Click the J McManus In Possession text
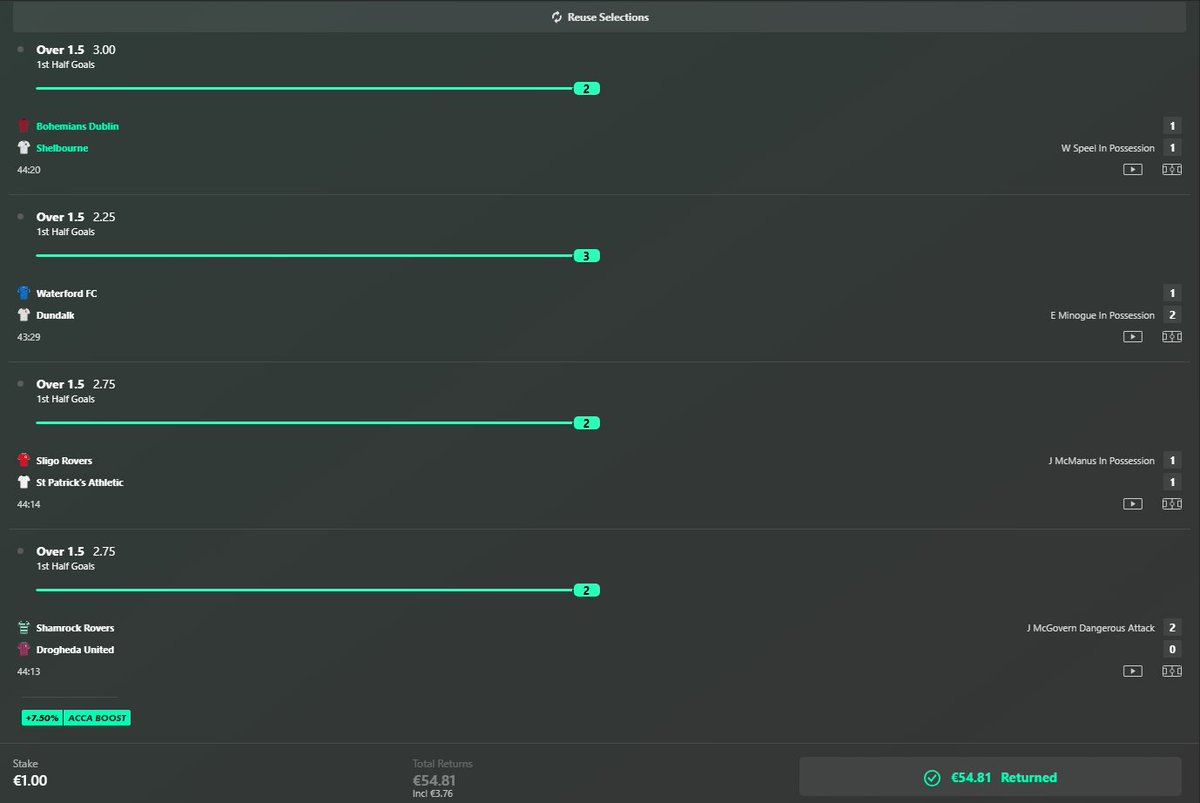This screenshot has width=1200, height=803. (x=1101, y=460)
